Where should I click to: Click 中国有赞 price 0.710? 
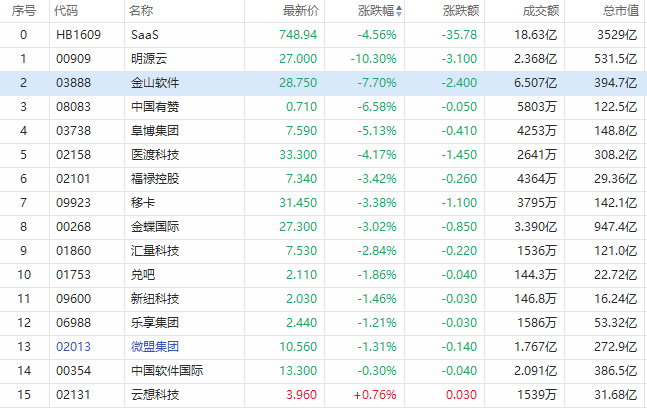[302, 106]
